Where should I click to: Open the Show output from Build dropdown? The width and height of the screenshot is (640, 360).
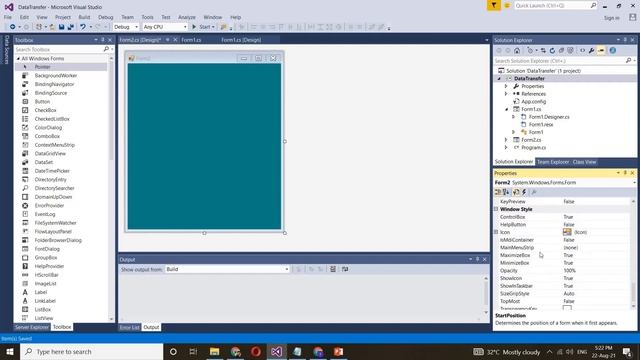point(227,269)
